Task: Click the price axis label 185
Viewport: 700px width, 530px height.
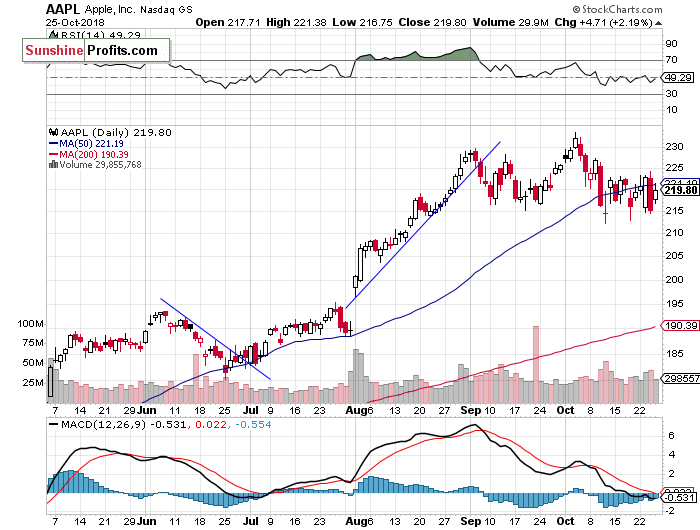Action: [674, 354]
